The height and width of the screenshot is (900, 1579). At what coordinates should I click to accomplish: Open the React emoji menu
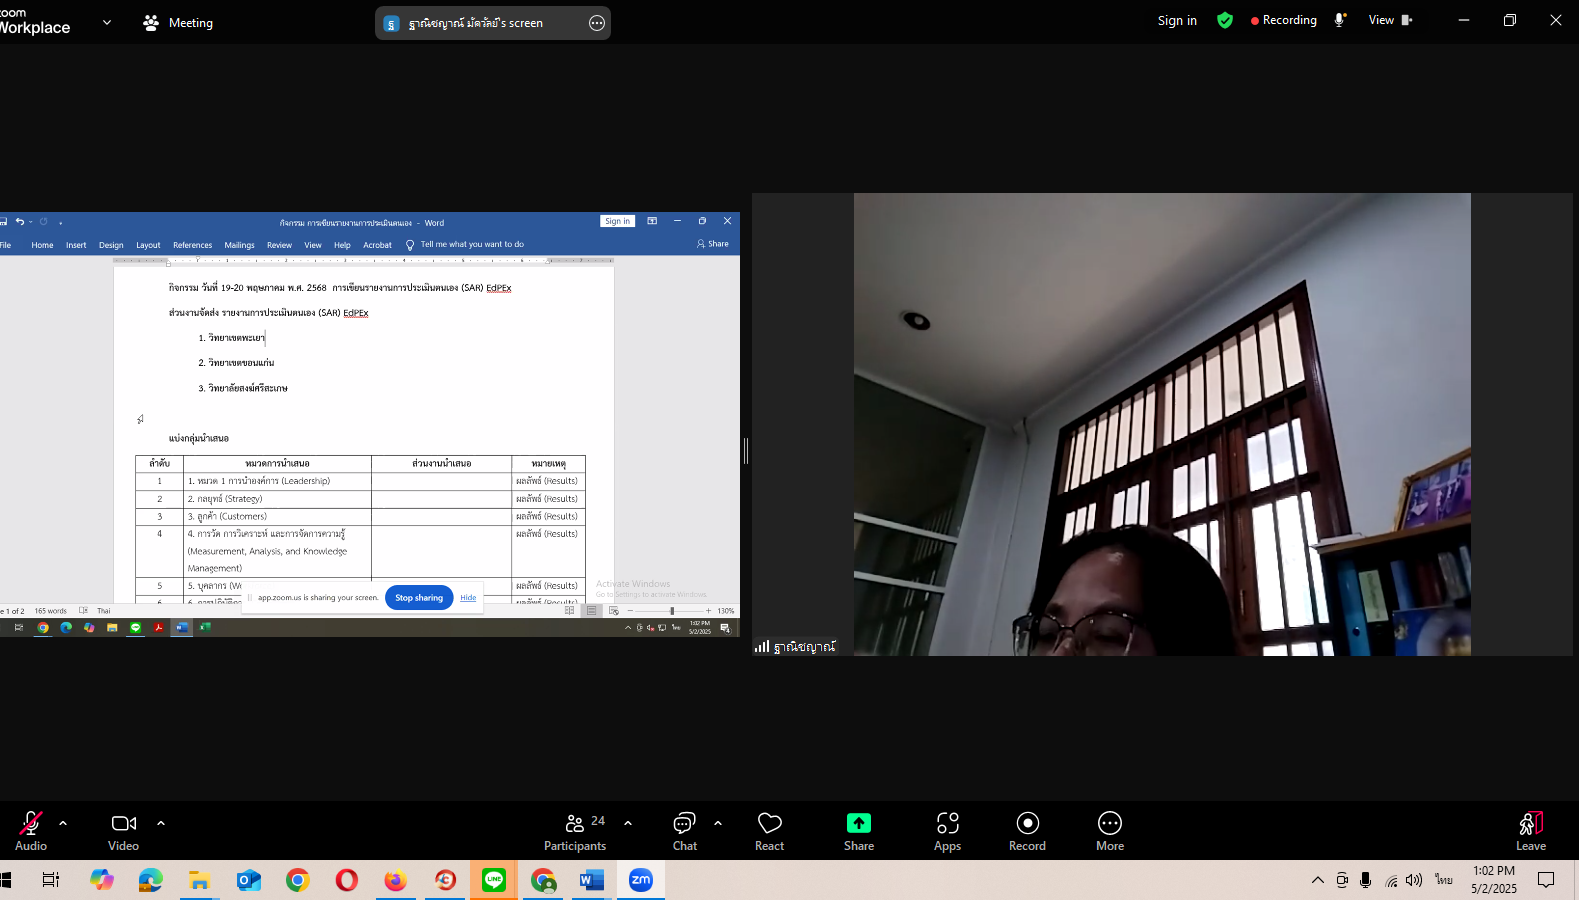coord(770,831)
